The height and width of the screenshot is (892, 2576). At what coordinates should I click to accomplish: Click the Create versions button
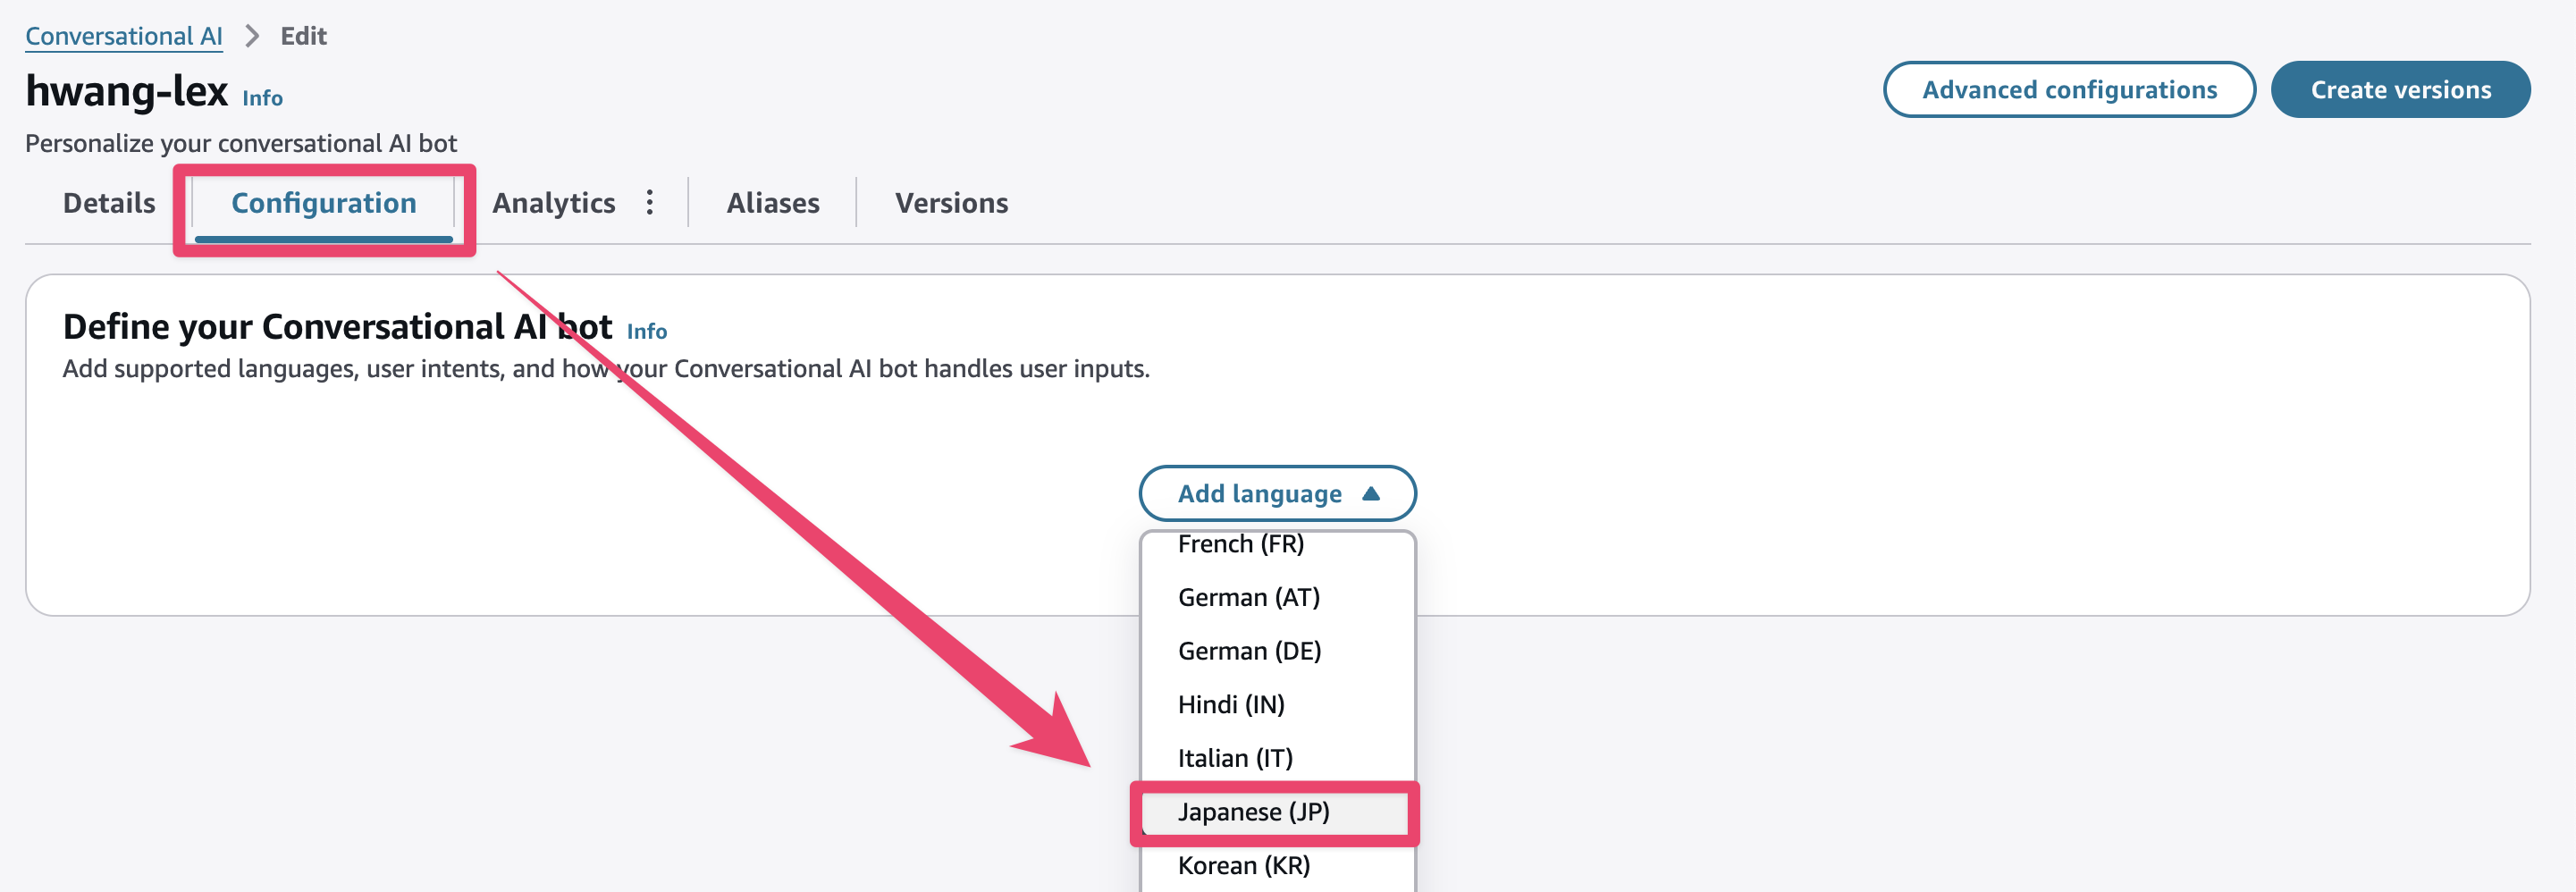[x=2400, y=90]
